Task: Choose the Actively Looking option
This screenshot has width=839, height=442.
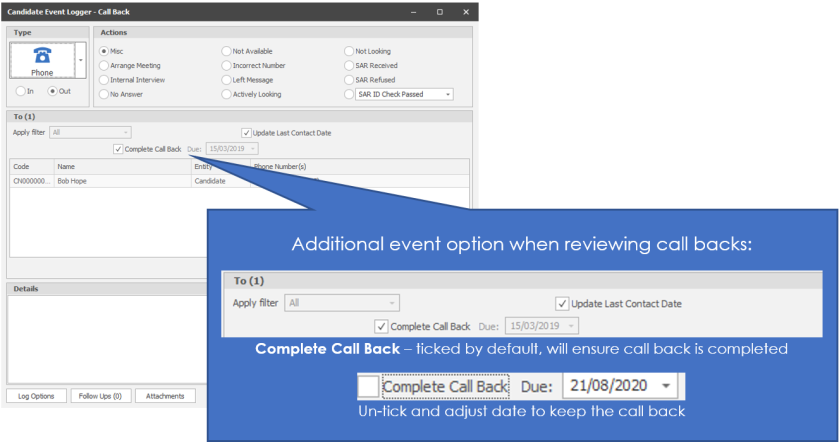Action: click(x=226, y=94)
